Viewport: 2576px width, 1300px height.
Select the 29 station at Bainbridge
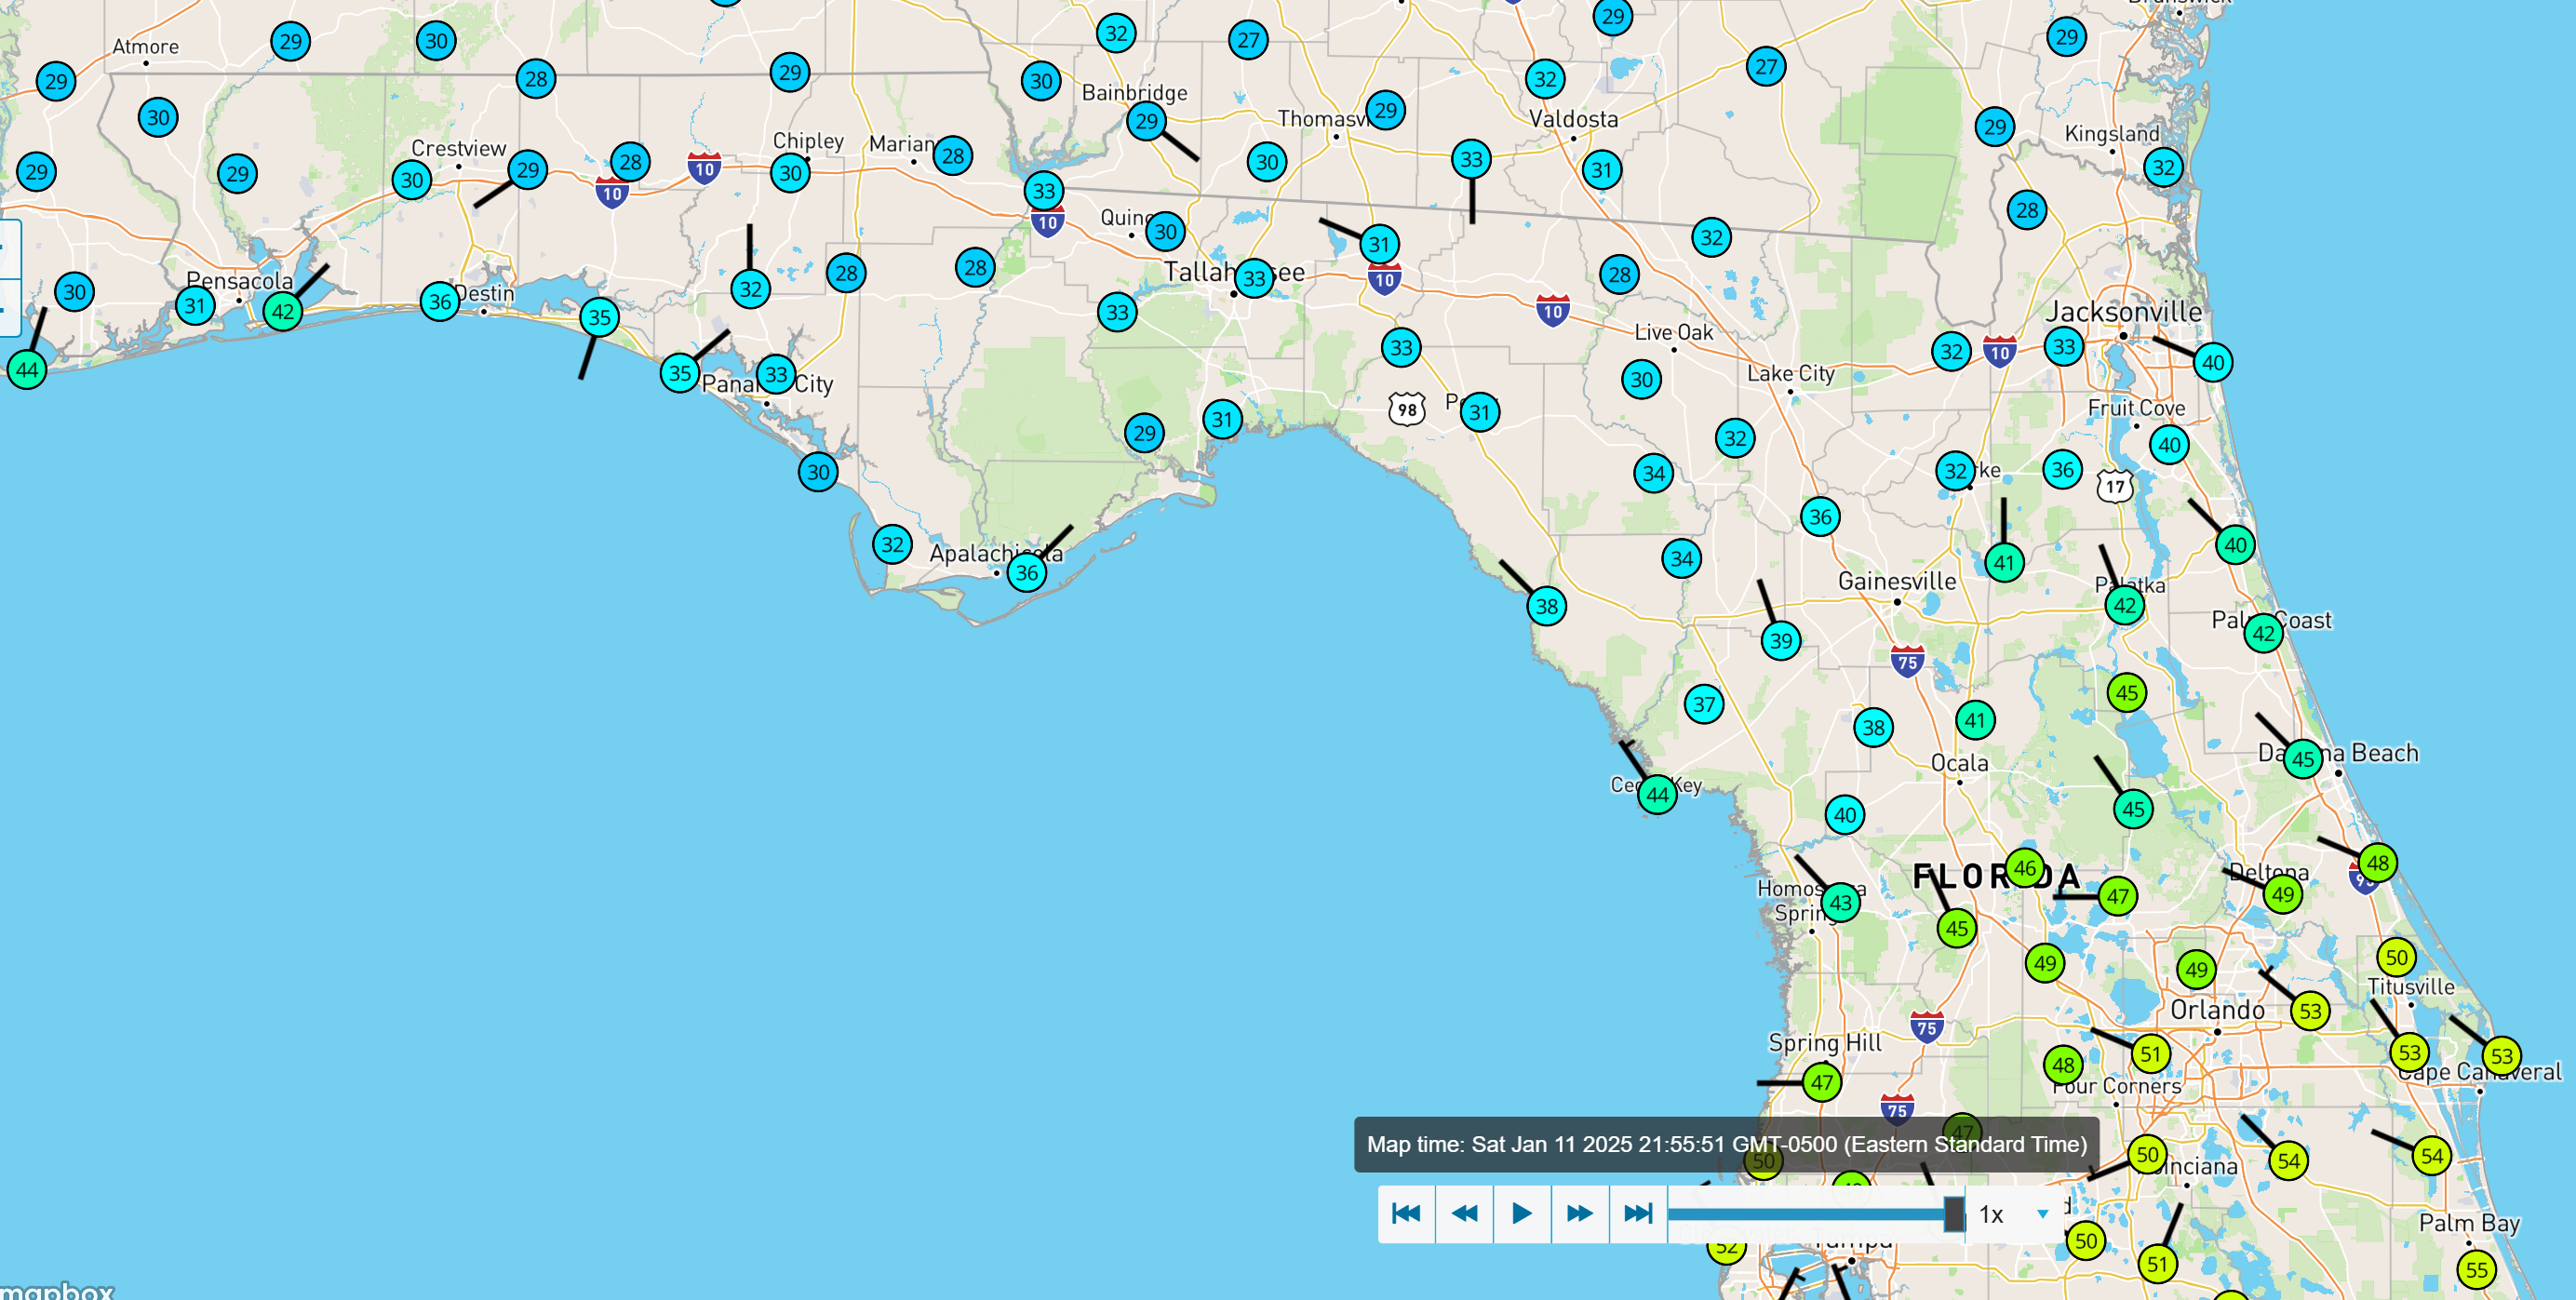1147,122
